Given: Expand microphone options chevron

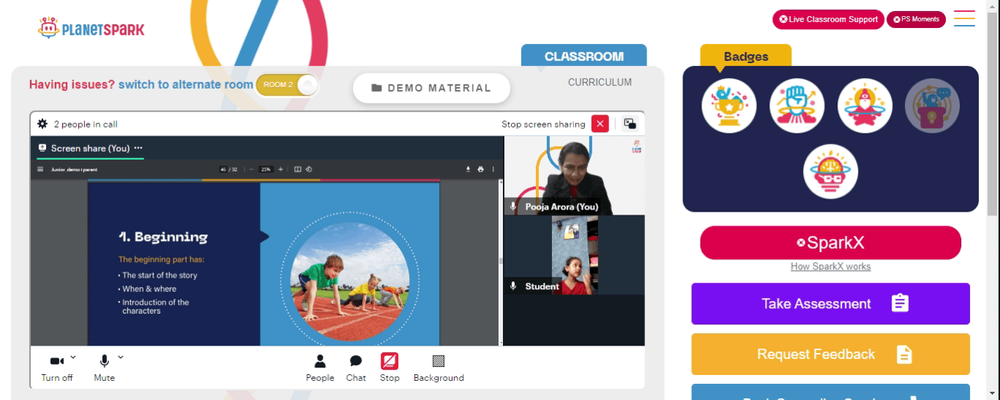Looking at the screenshot, I should [x=121, y=357].
